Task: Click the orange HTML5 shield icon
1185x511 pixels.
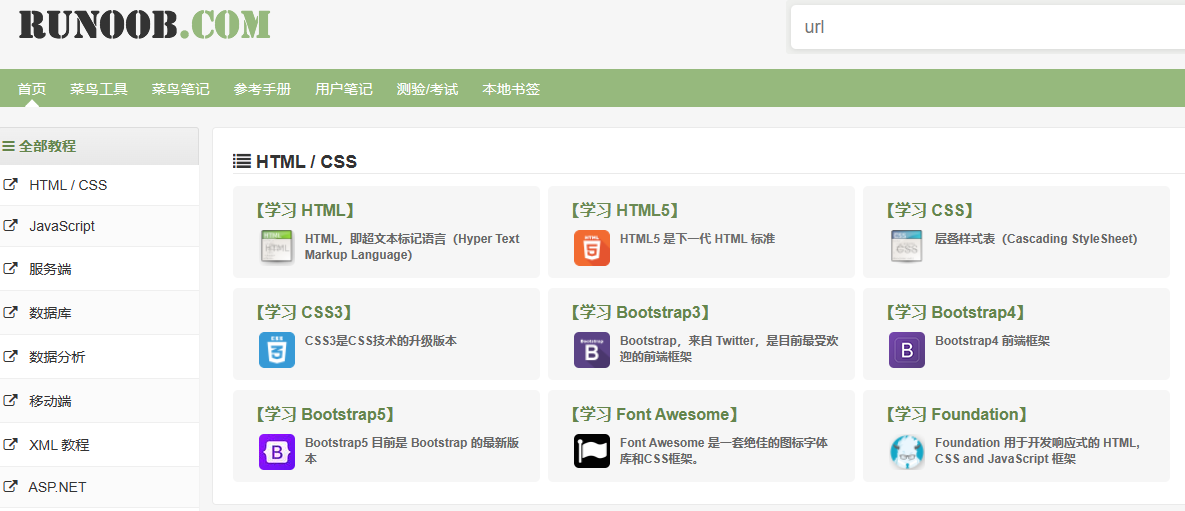Action: pos(592,247)
